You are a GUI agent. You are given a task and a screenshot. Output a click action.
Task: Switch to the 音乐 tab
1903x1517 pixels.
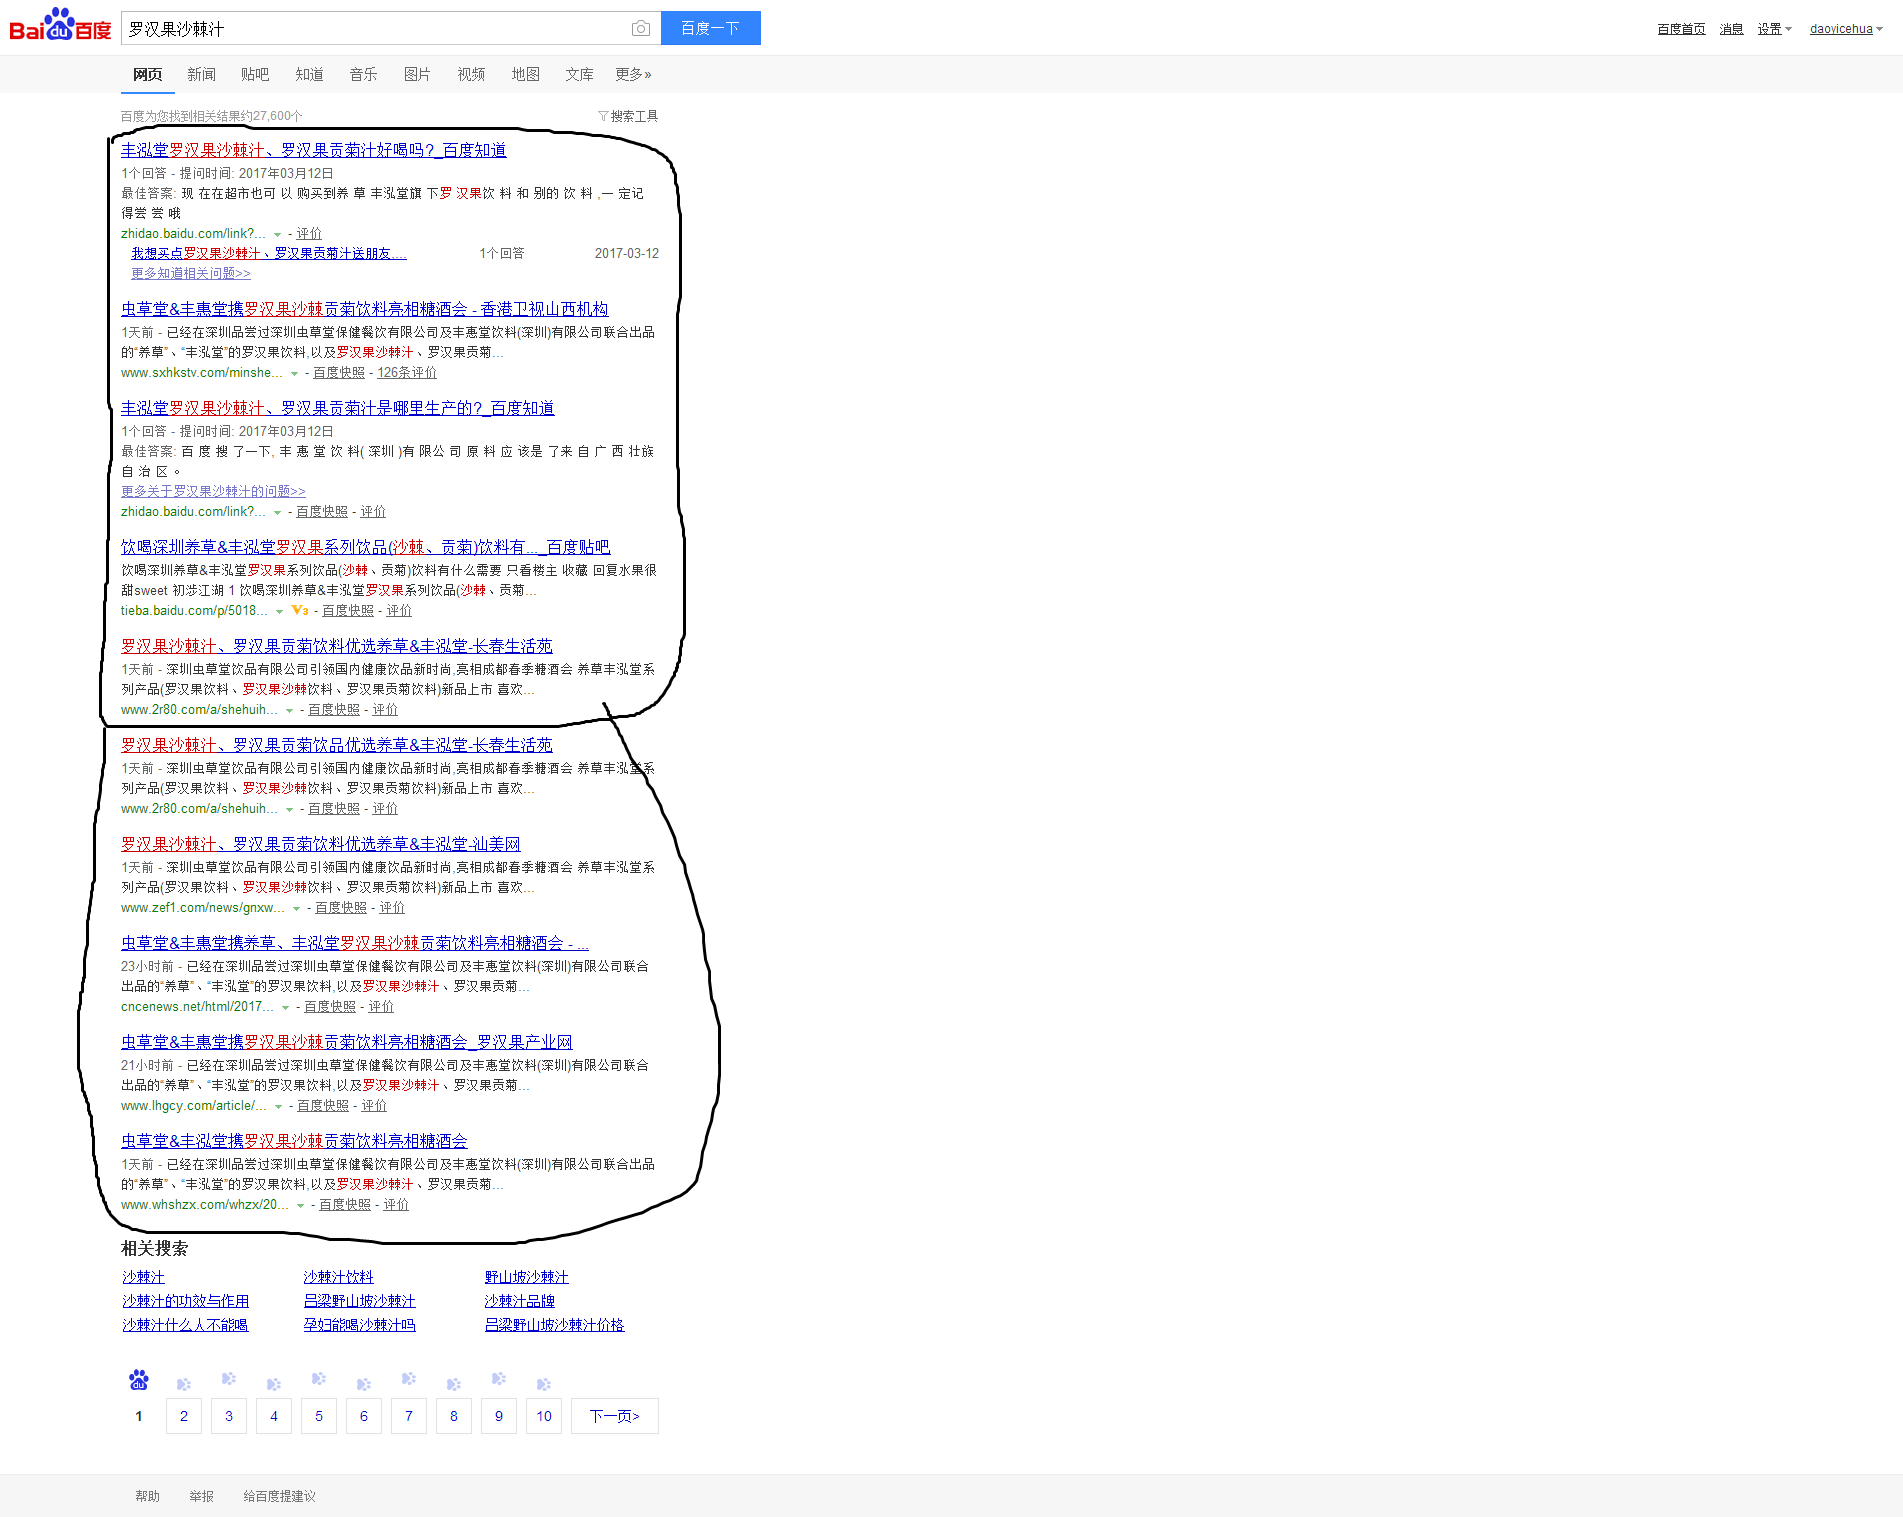pos(363,74)
